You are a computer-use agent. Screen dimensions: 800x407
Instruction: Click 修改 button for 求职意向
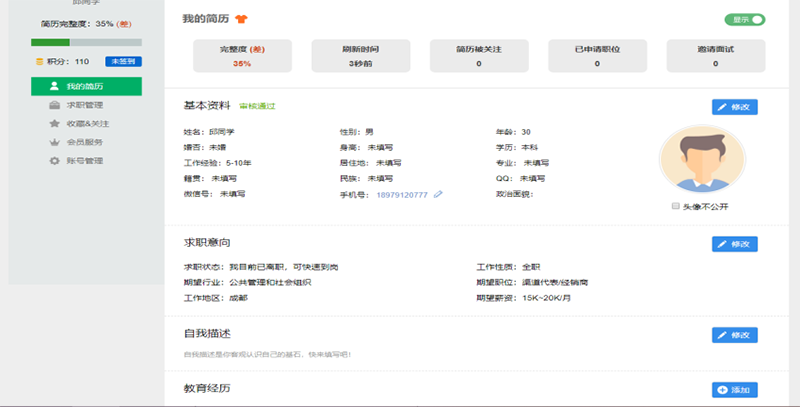coord(735,244)
